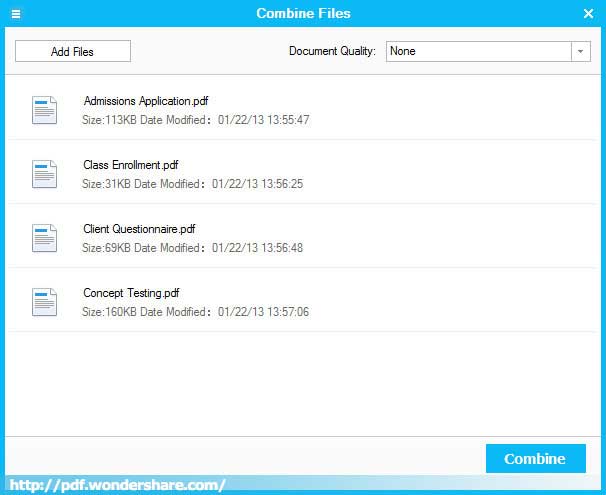Click the Size:113KB details line
Screen dimensions: 606x495
tap(196, 120)
